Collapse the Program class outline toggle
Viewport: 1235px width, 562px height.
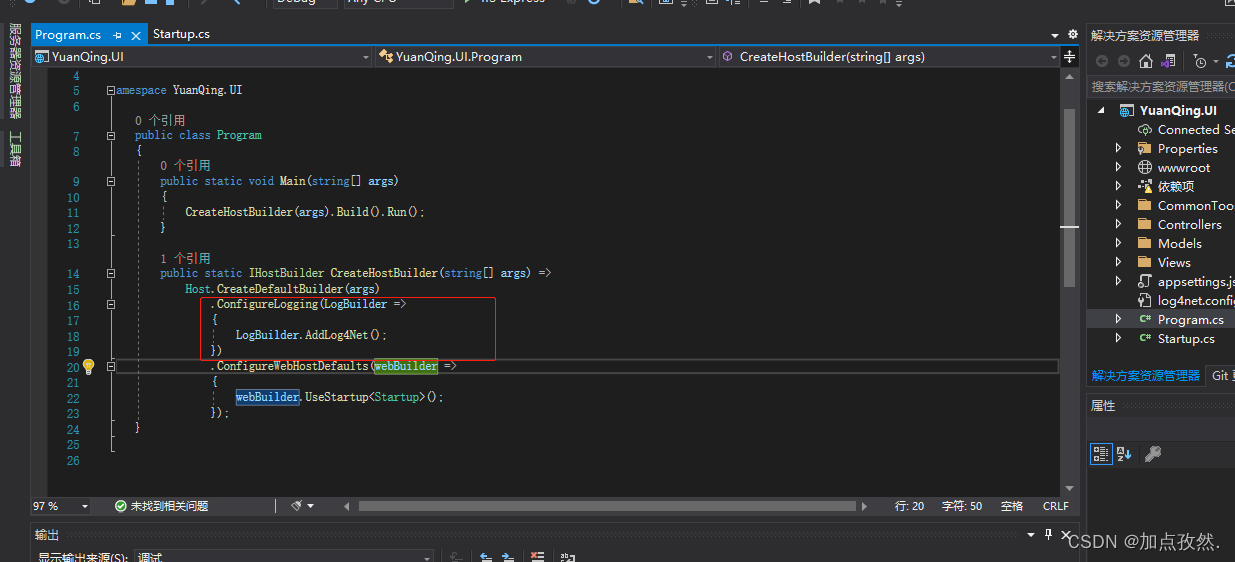111,135
